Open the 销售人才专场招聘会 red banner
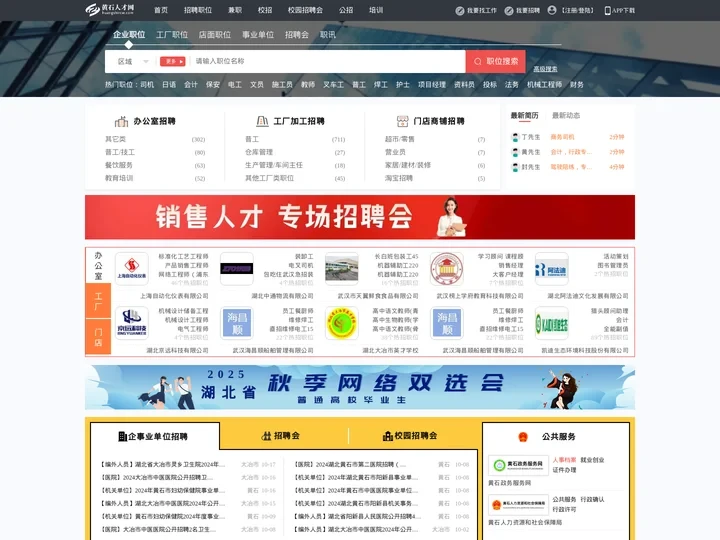The image size is (720, 540). (360, 217)
